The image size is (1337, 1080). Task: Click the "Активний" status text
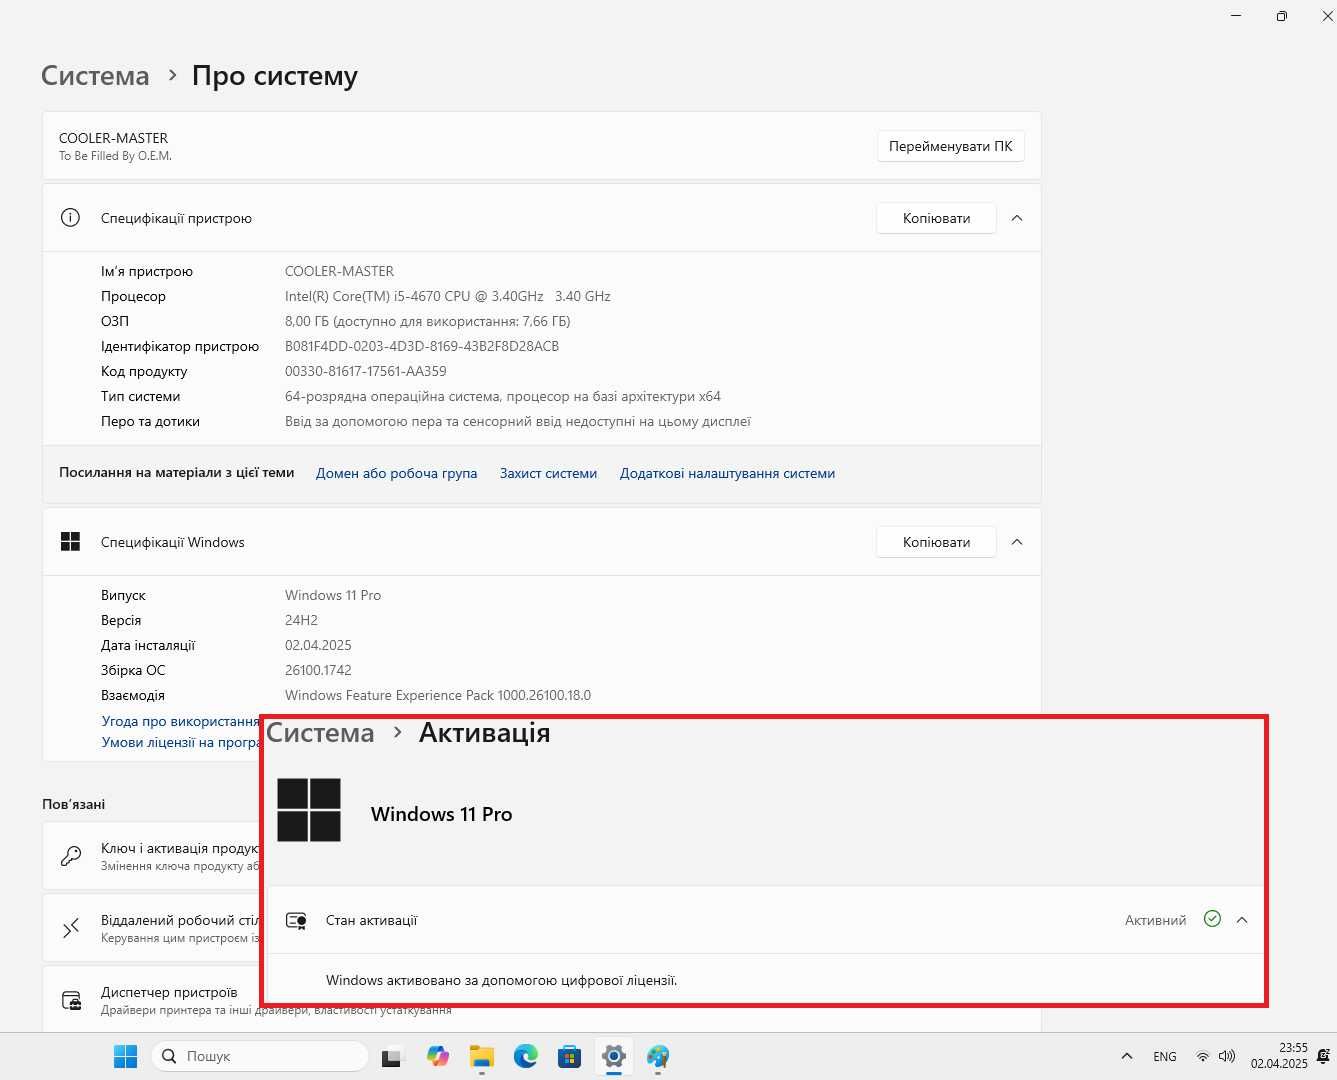click(1155, 920)
